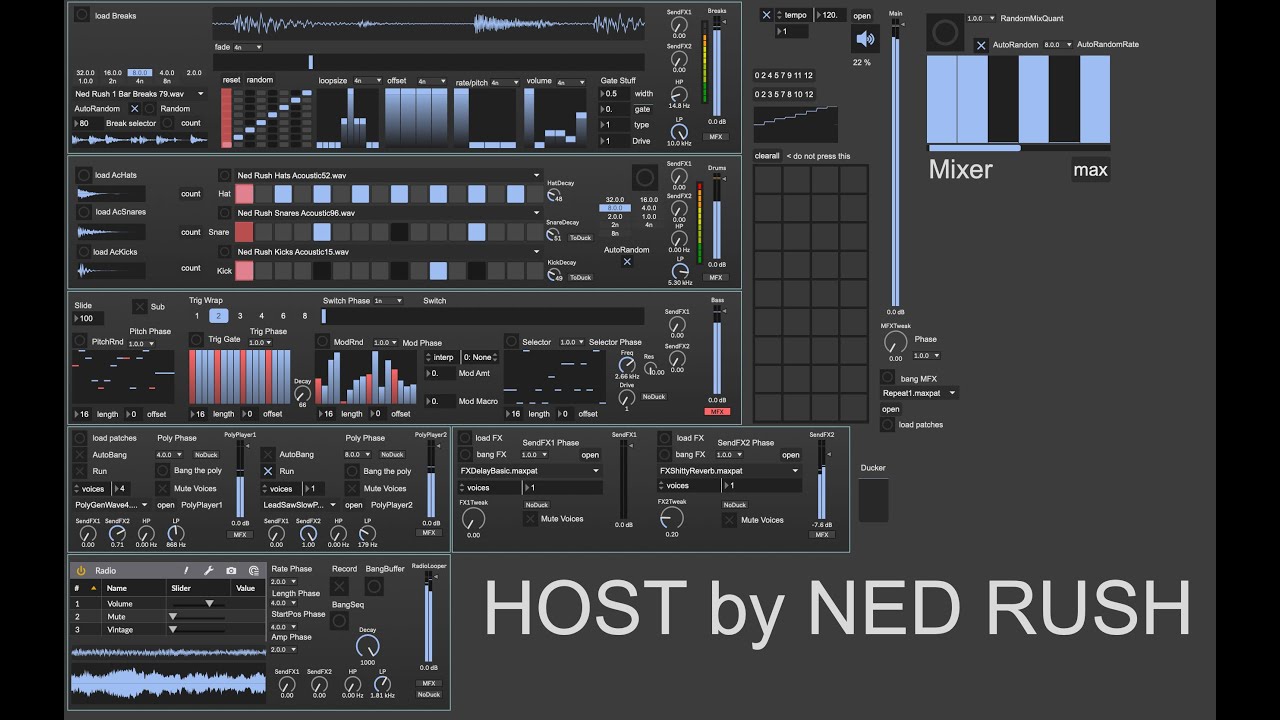Open the FXShittyReverb.maxpat dropdown
Viewport: 1280px width, 720px height.
pyautogui.click(x=729, y=470)
